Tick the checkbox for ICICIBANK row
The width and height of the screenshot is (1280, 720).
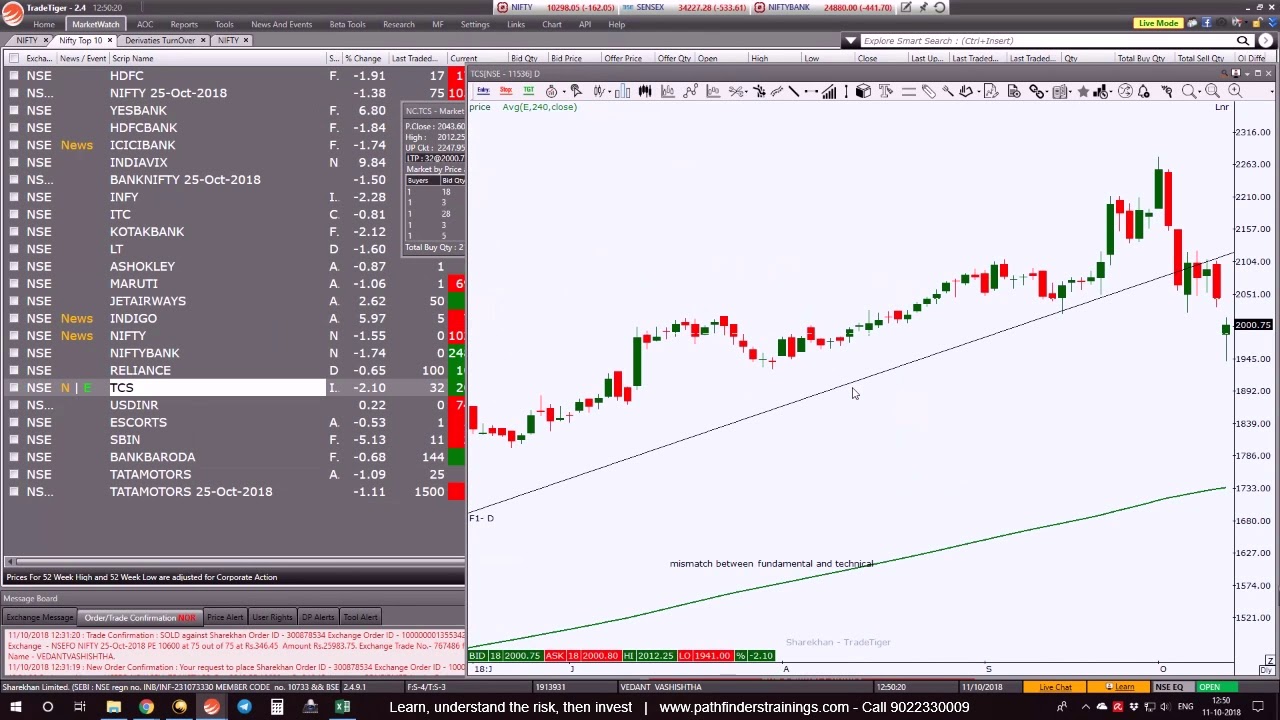click(x=14, y=145)
